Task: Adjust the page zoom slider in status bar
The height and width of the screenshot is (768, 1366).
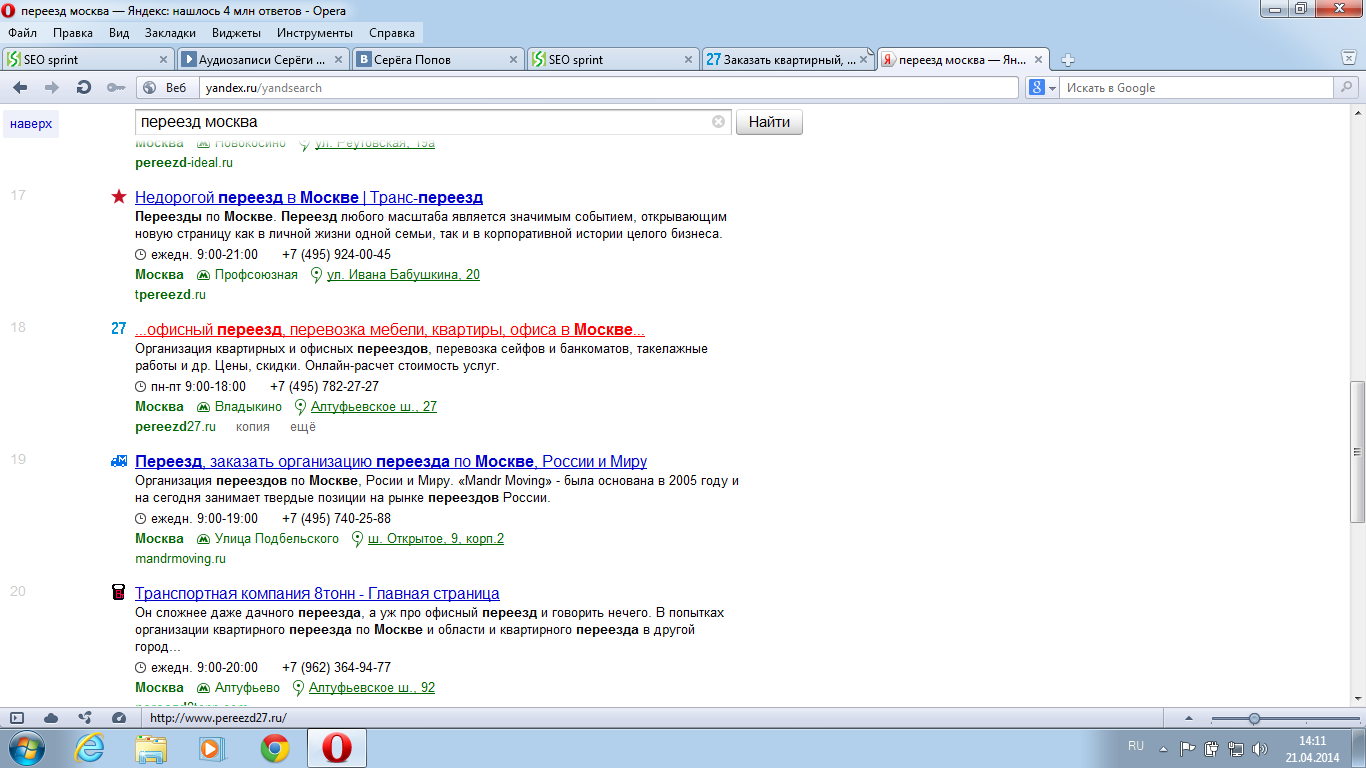Action: (1254, 718)
